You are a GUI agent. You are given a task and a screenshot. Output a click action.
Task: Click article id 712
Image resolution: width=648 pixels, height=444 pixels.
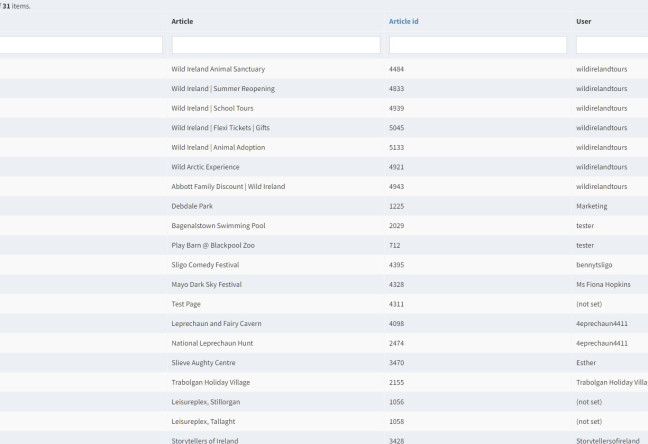[x=395, y=245]
